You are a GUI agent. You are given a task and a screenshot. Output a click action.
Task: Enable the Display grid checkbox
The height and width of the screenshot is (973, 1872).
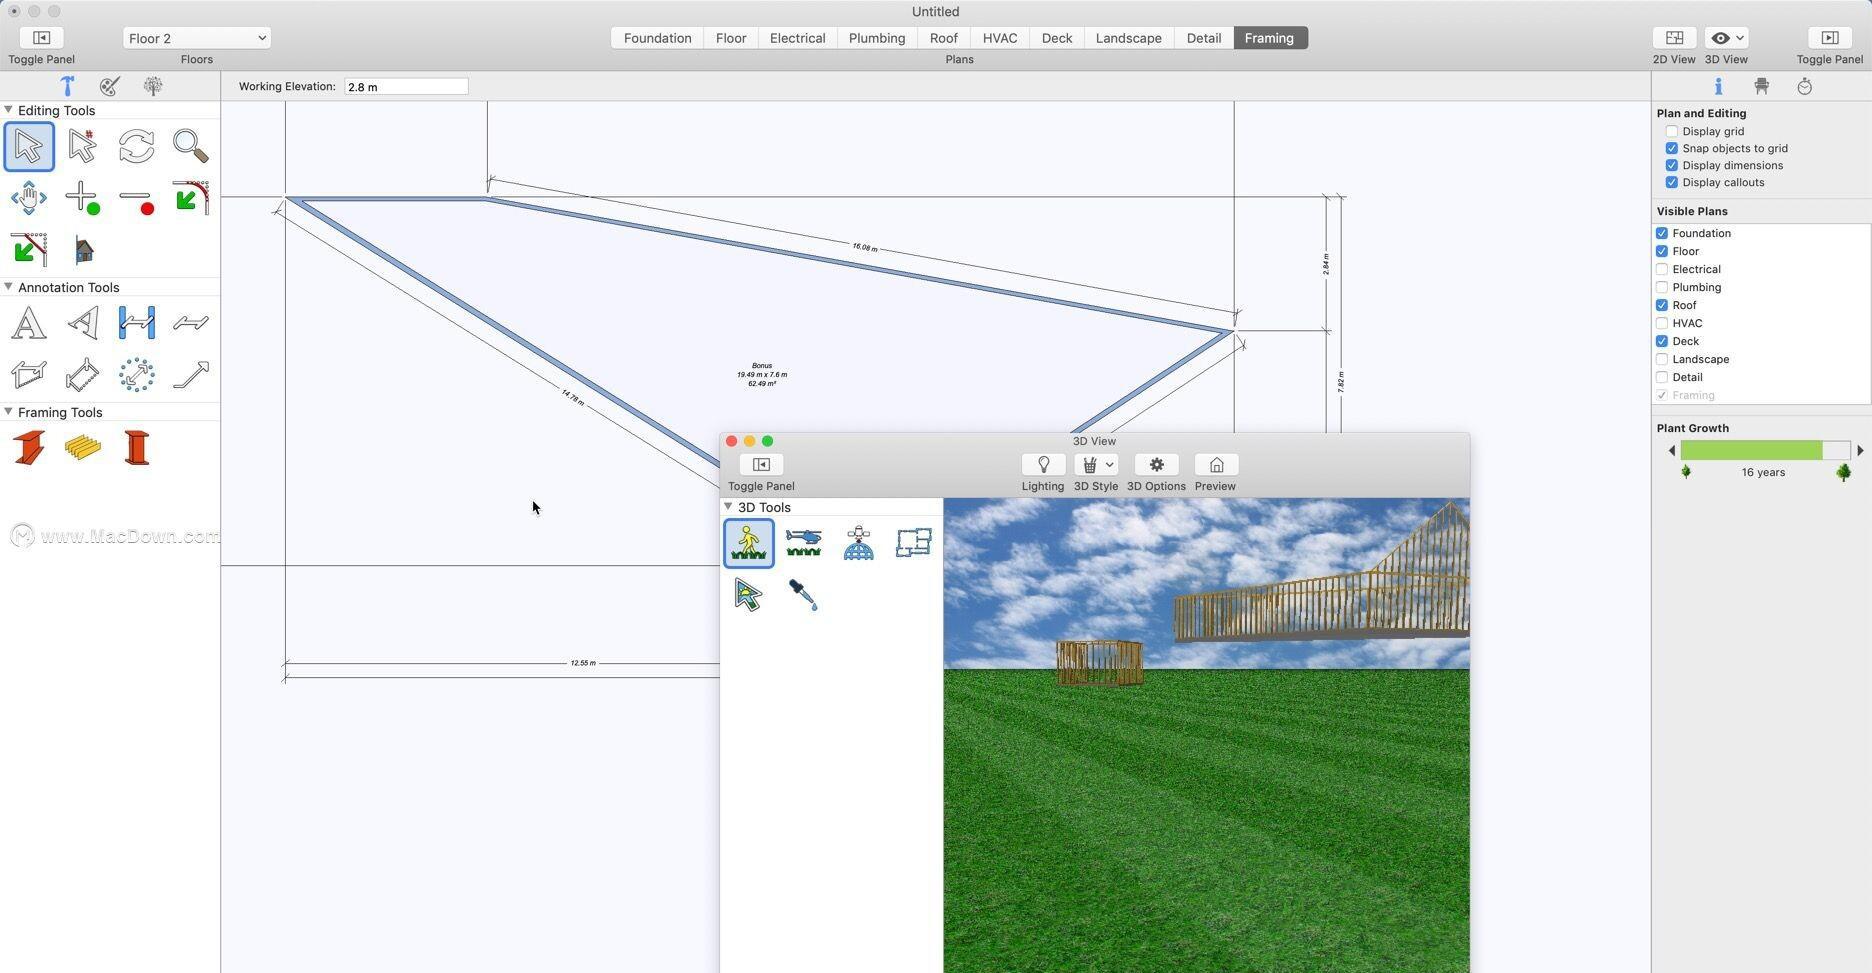1671,131
